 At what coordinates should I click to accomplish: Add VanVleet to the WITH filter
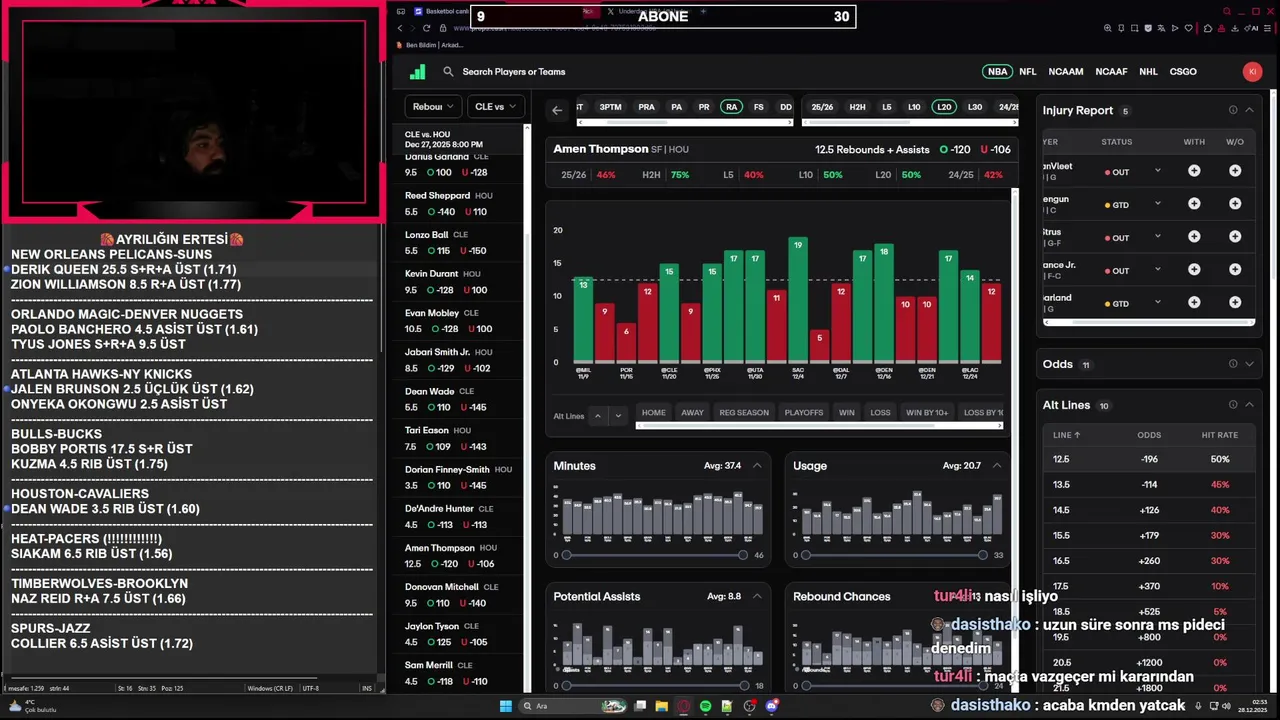pyautogui.click(x=1194, y=172)
